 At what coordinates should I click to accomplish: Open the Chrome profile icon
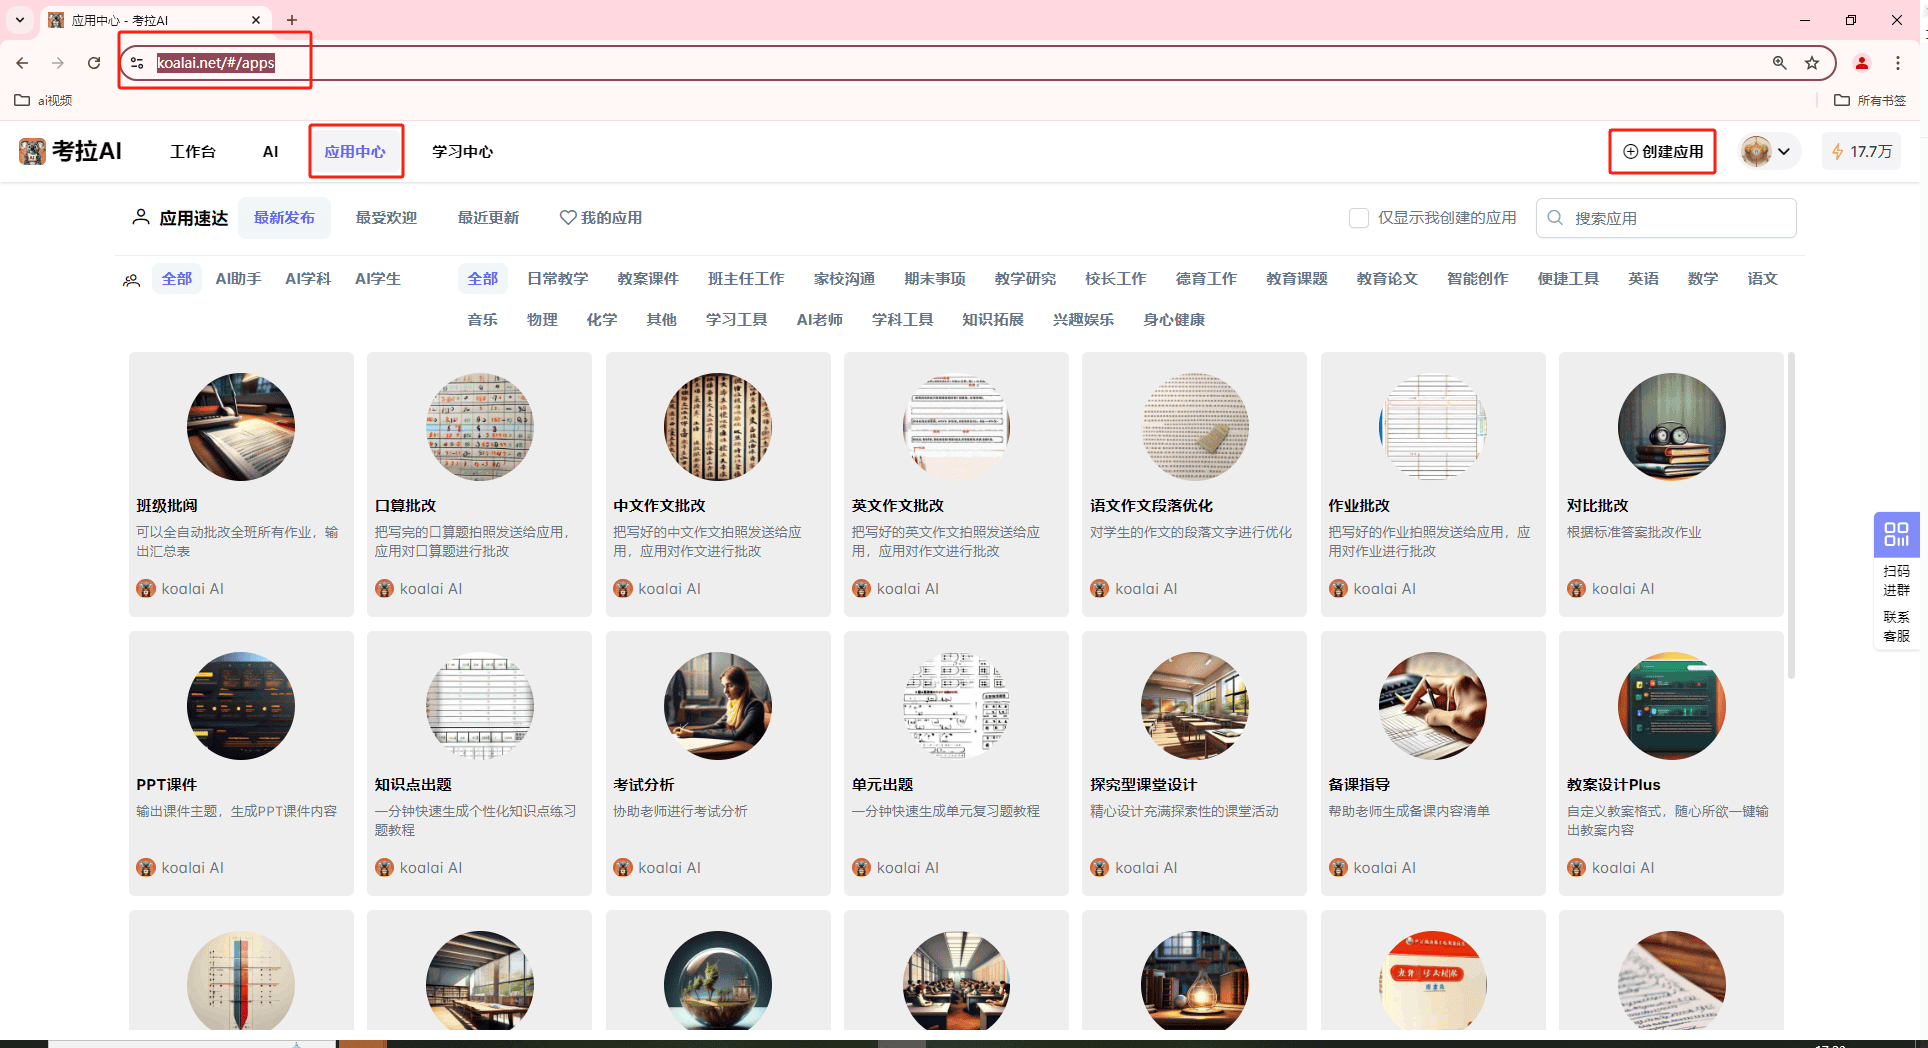coord(1862,63)
